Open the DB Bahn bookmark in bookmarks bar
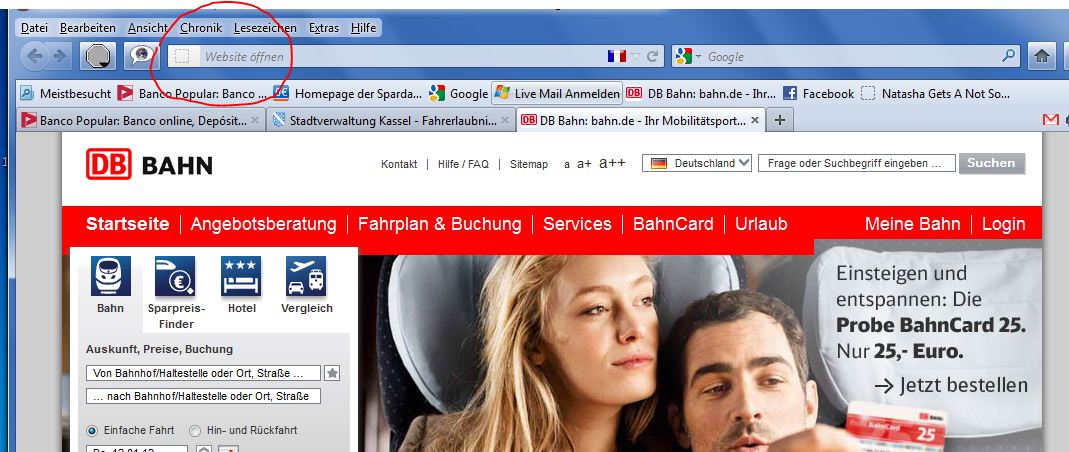 tap(701, 93)
